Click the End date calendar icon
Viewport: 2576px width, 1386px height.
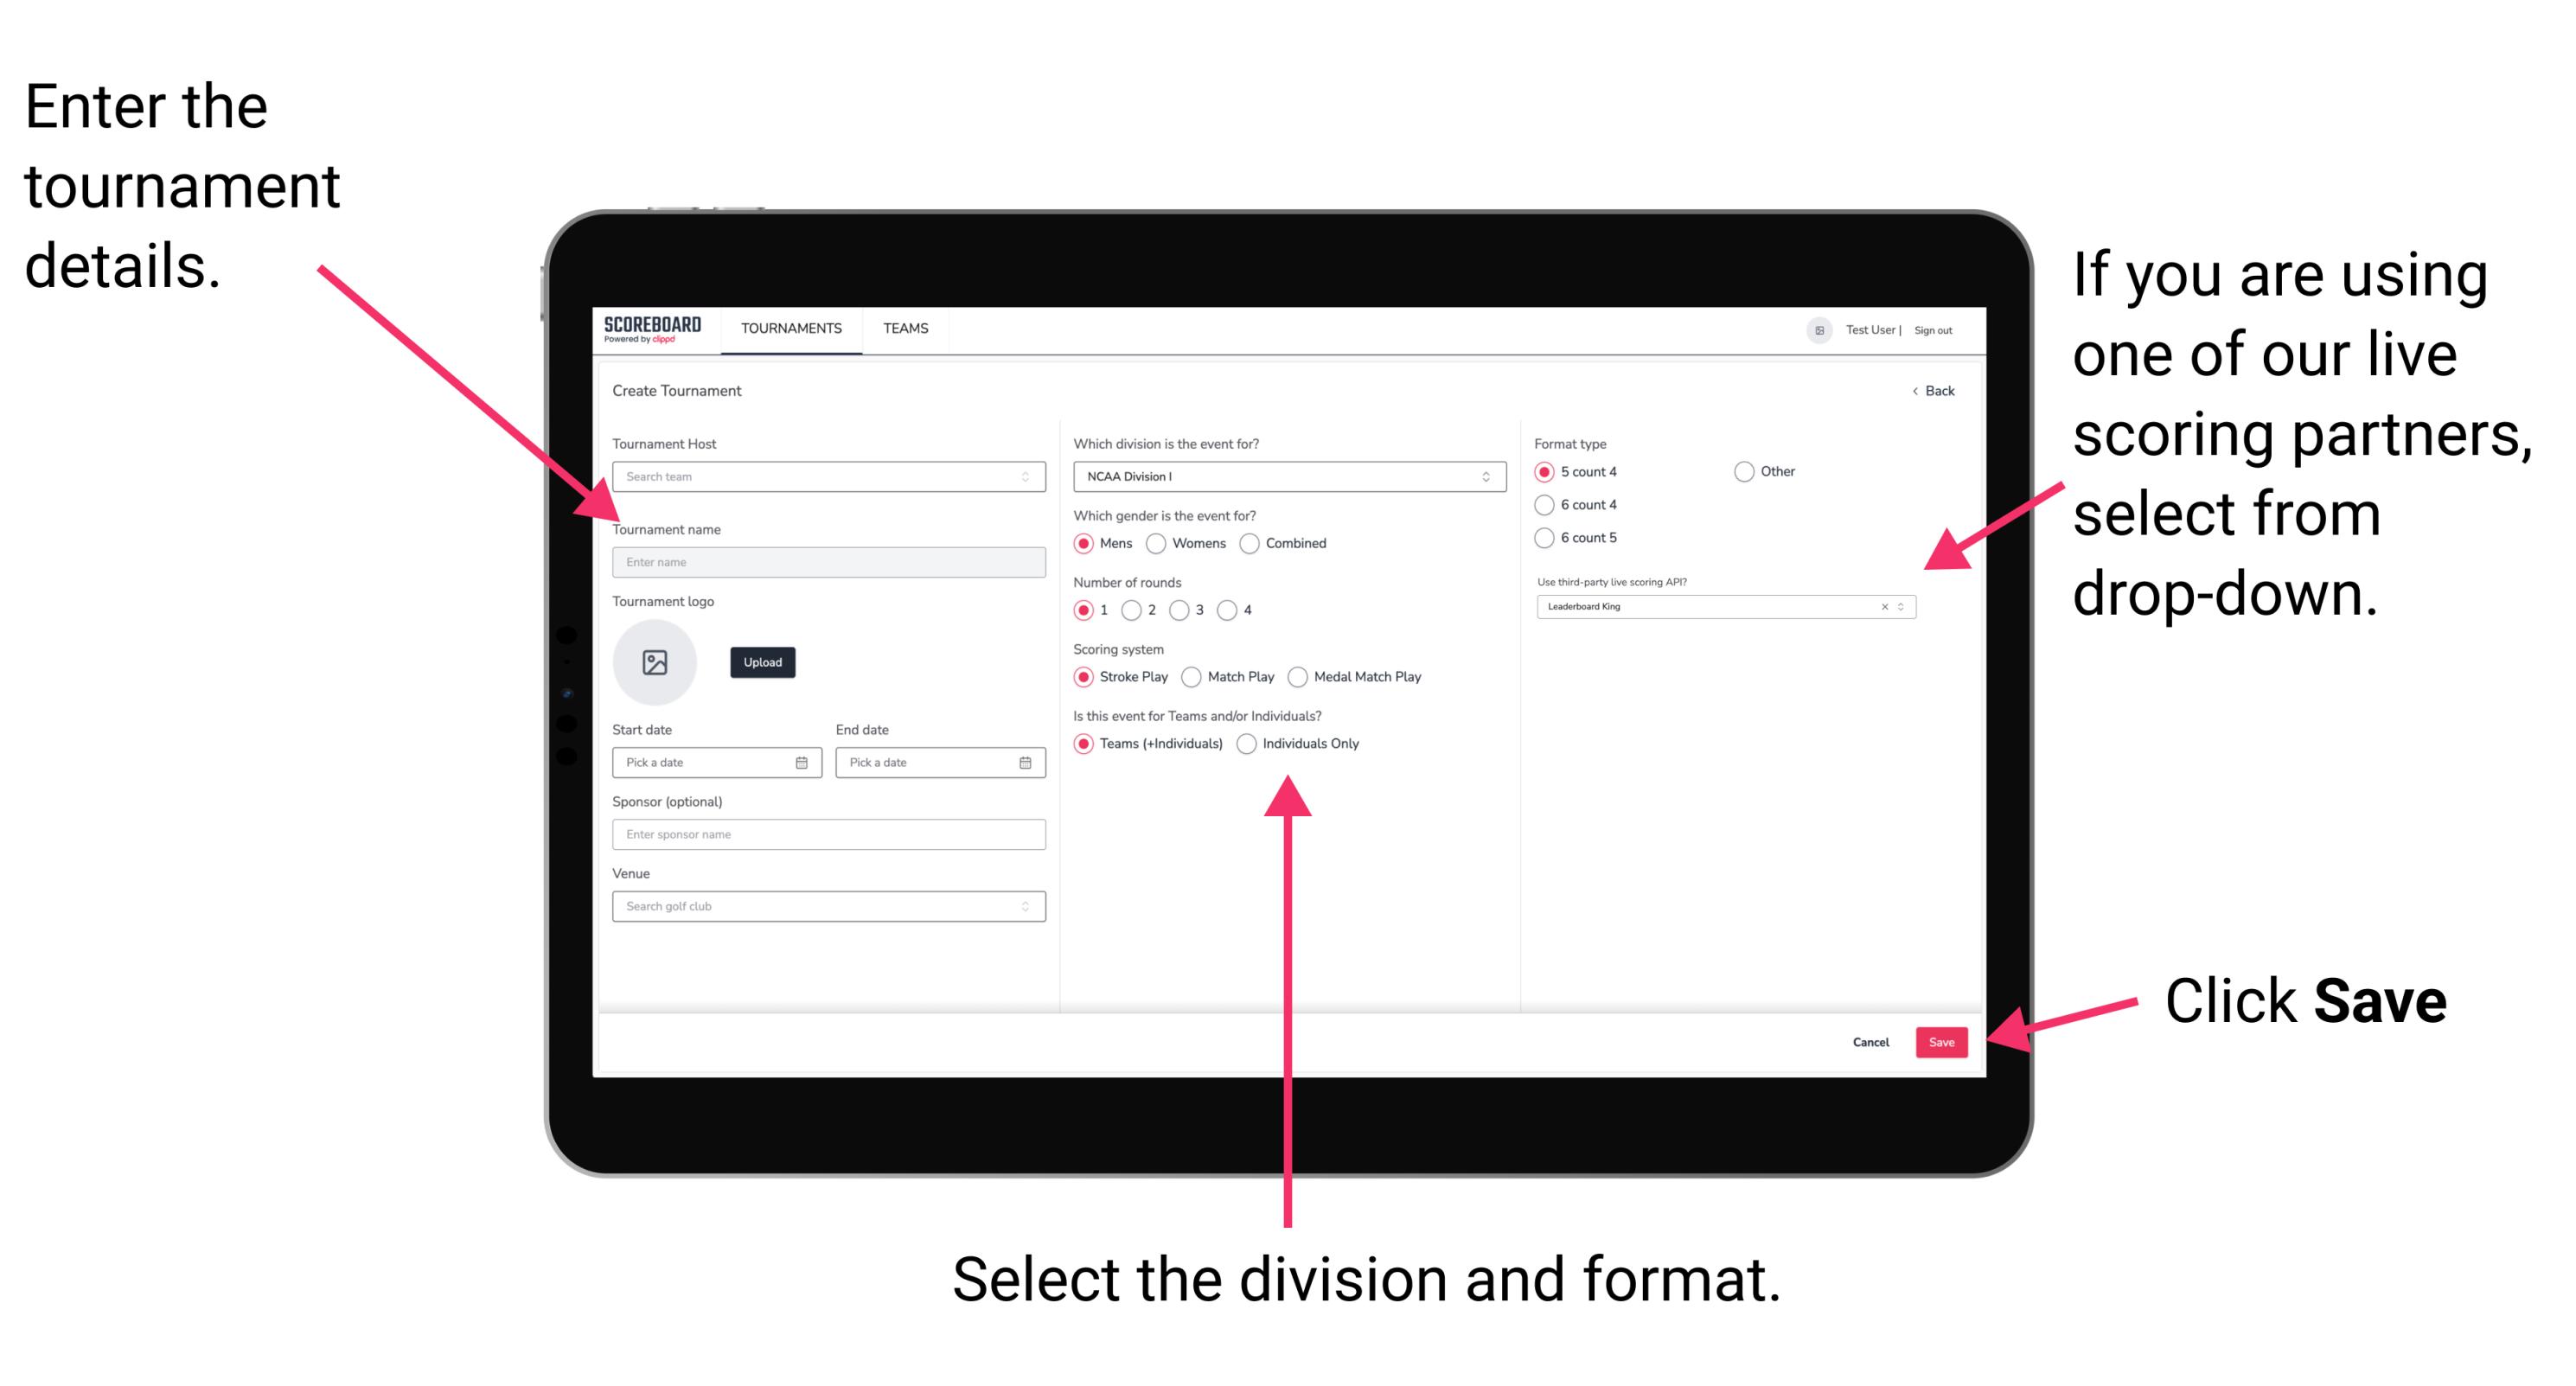[x=1026, y=764]
